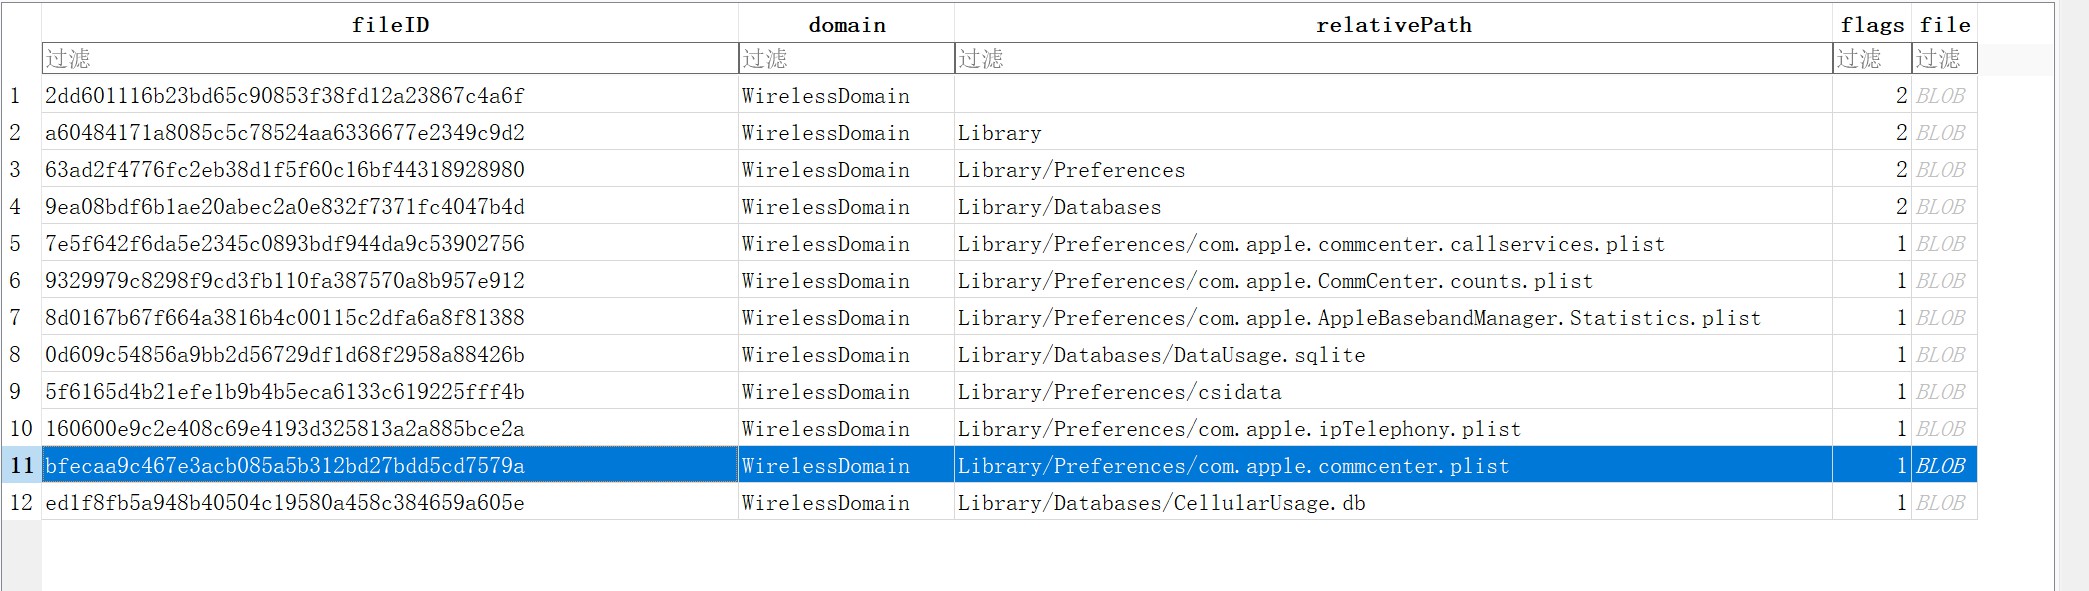Screen dimensions: 2089x591
Task: Focus the relativePath filter field
Action: pos(1393,59)
